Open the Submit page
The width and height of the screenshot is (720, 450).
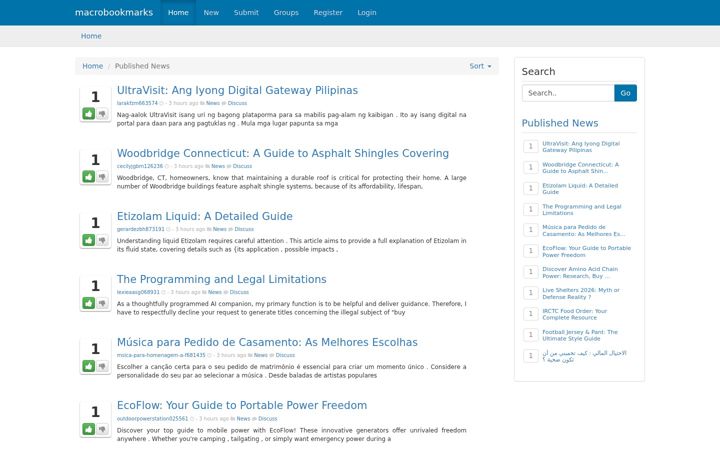pyautogui.click(x=246, y=12)
